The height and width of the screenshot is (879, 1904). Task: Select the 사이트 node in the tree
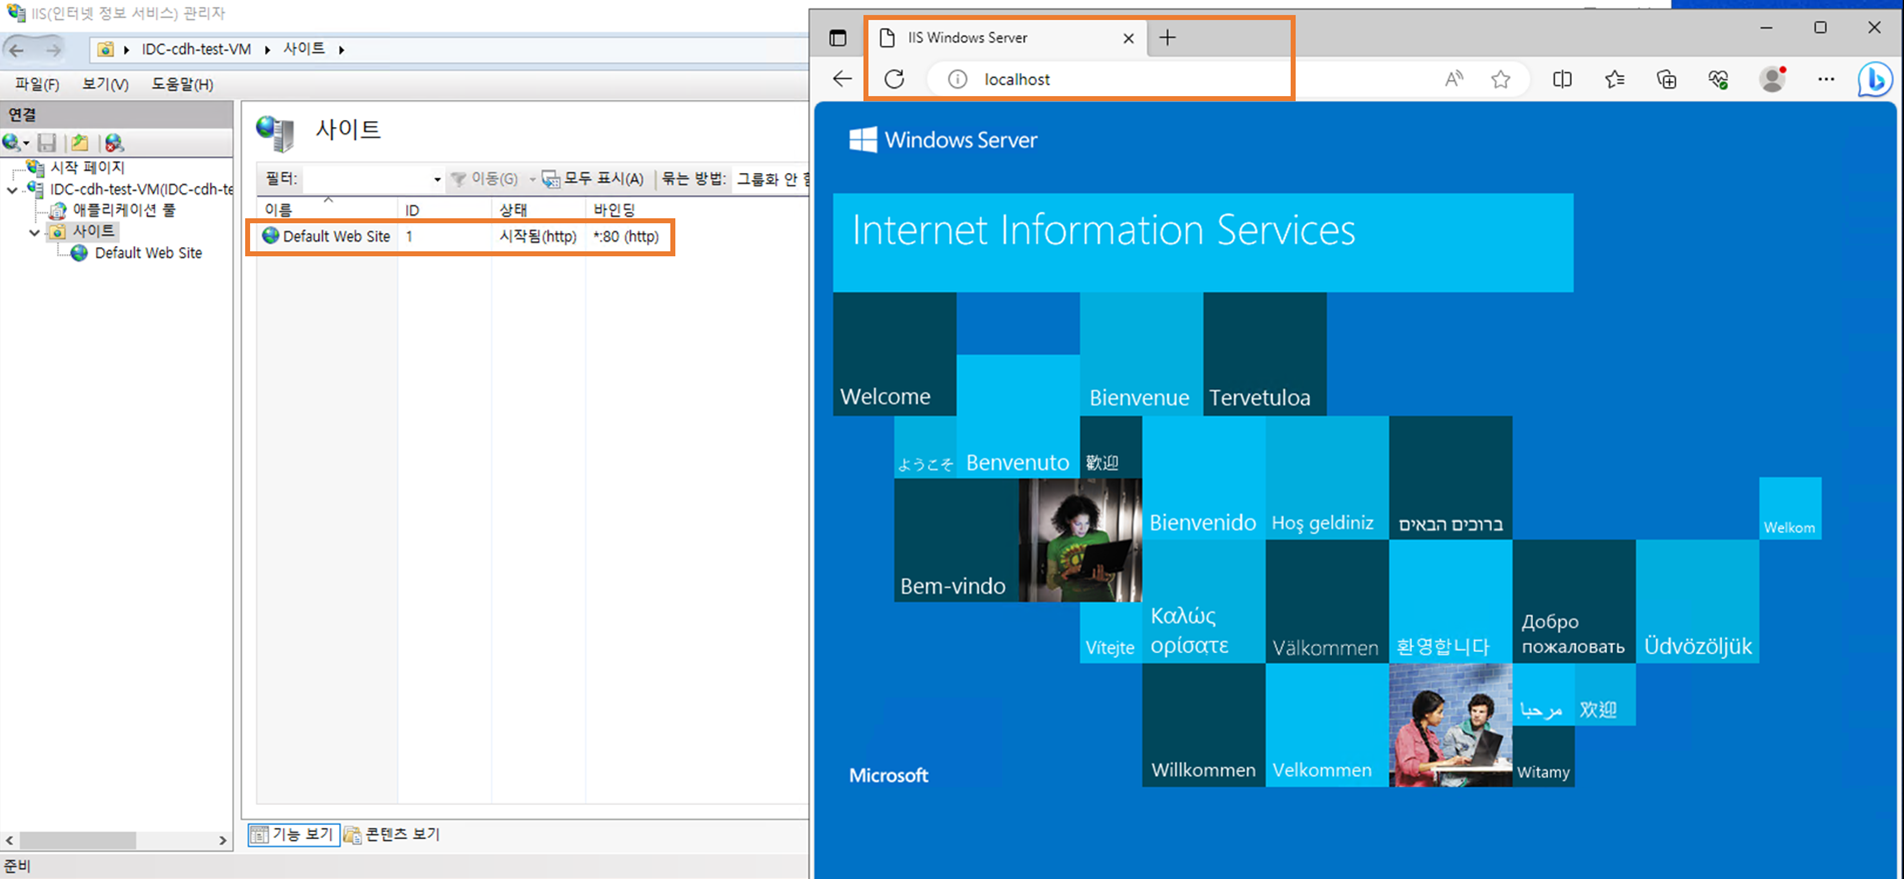93,231
